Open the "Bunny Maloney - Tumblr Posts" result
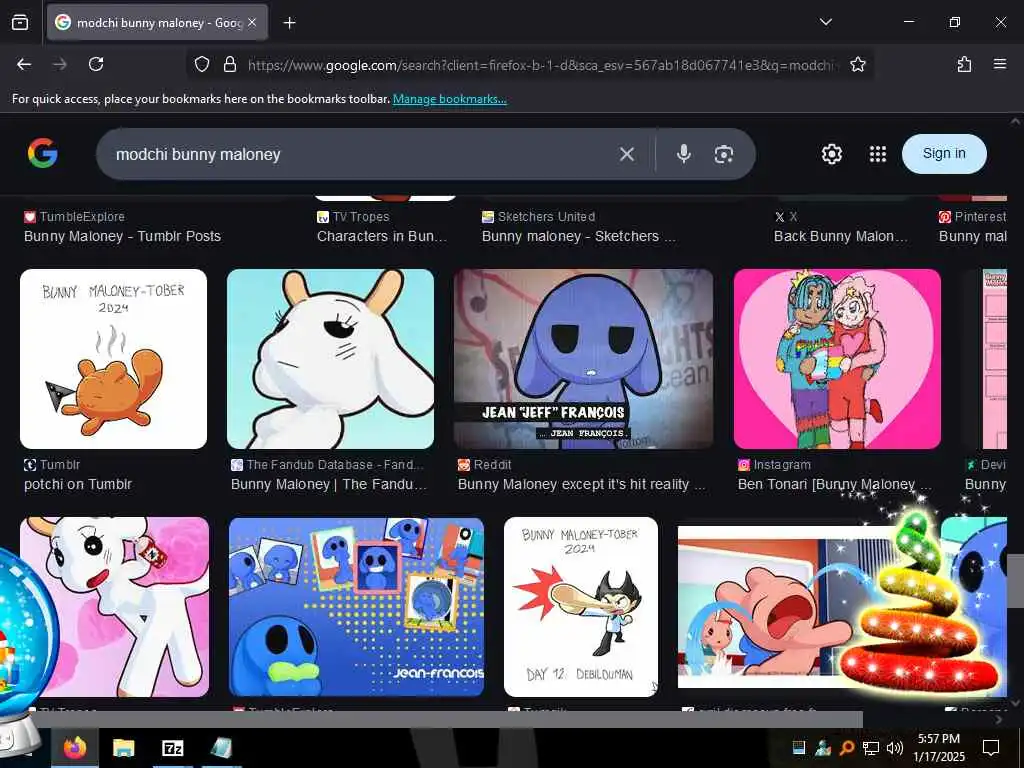 pyautogui.click(x=122, y=236)
